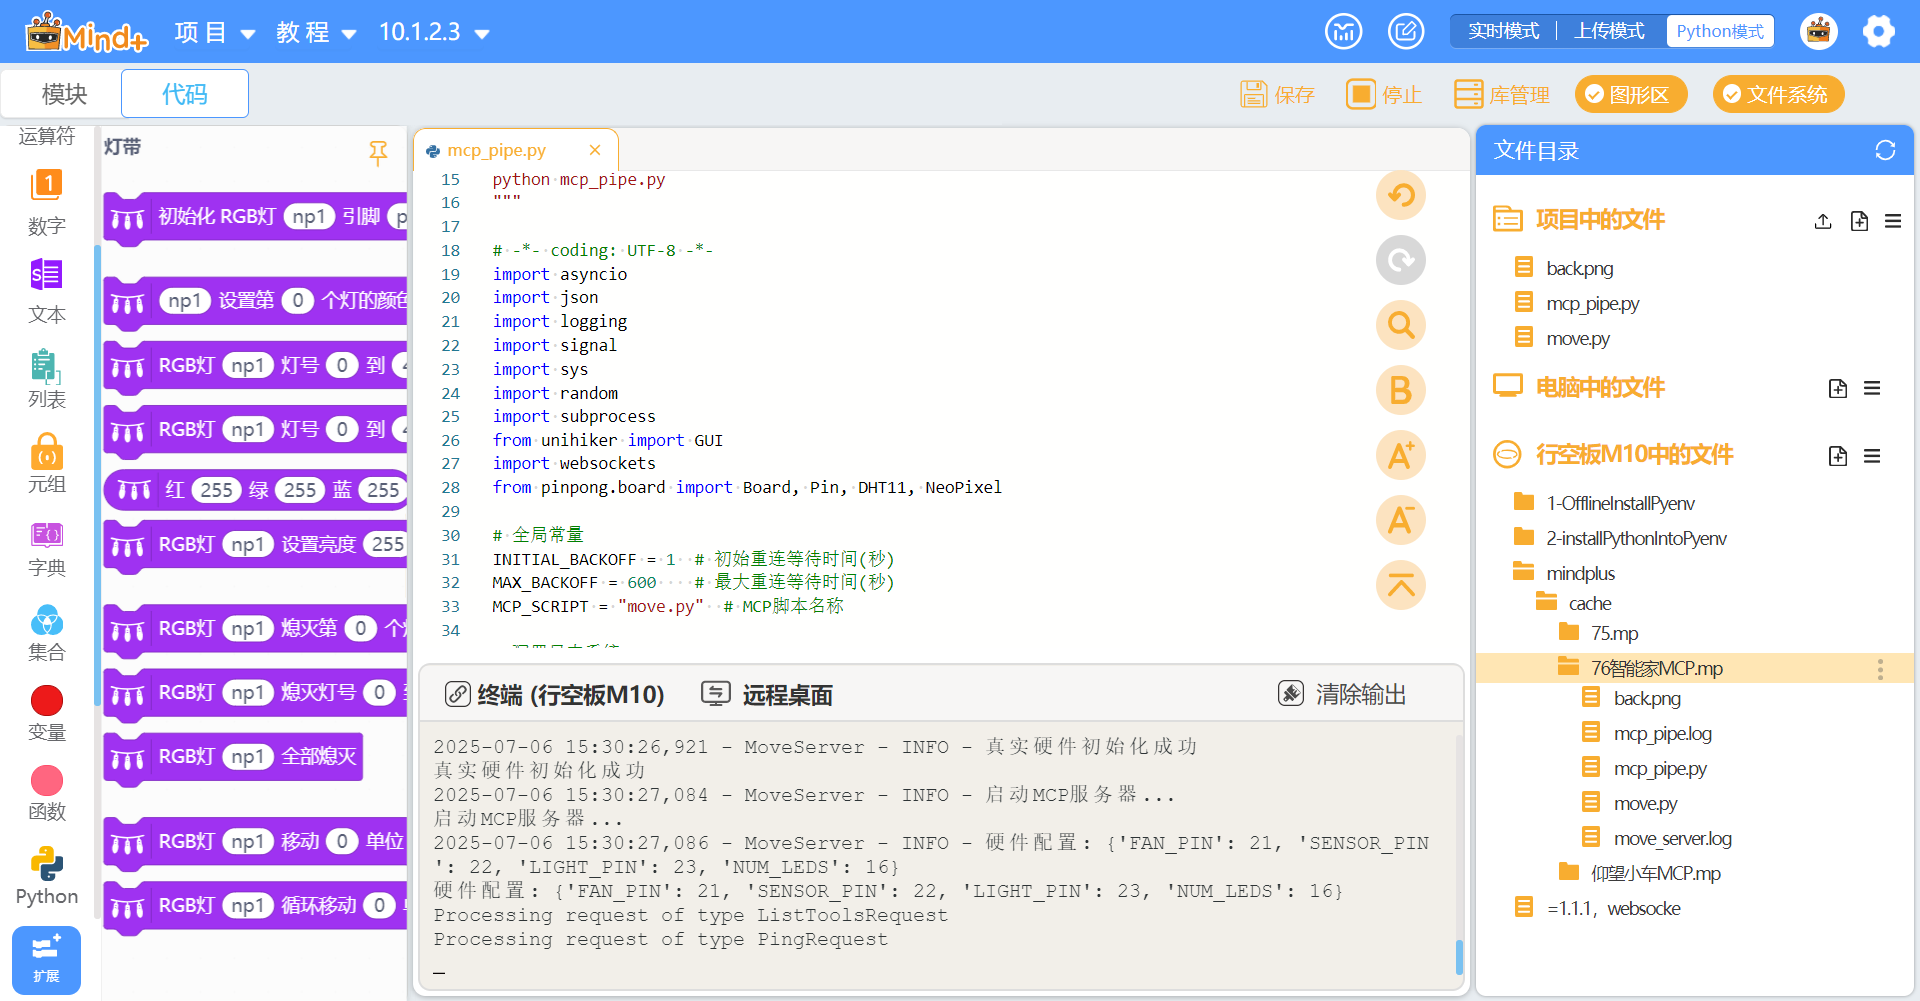
Task: Toggle the 图形区 panel
Action: coord(1631,95)
